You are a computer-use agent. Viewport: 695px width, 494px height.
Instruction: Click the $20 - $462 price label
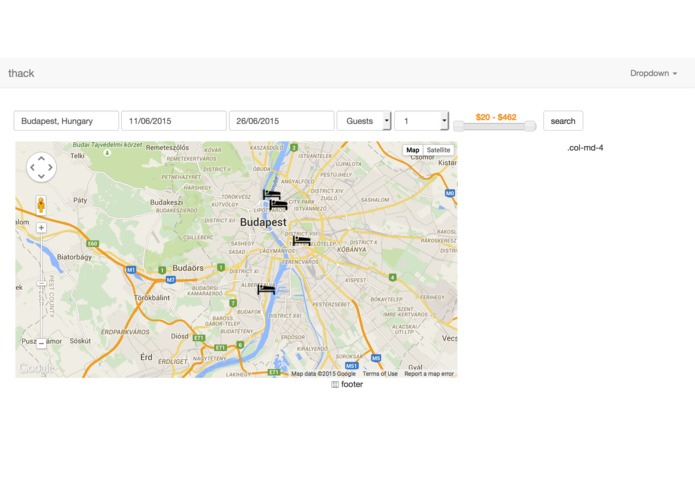pos(496,117)
